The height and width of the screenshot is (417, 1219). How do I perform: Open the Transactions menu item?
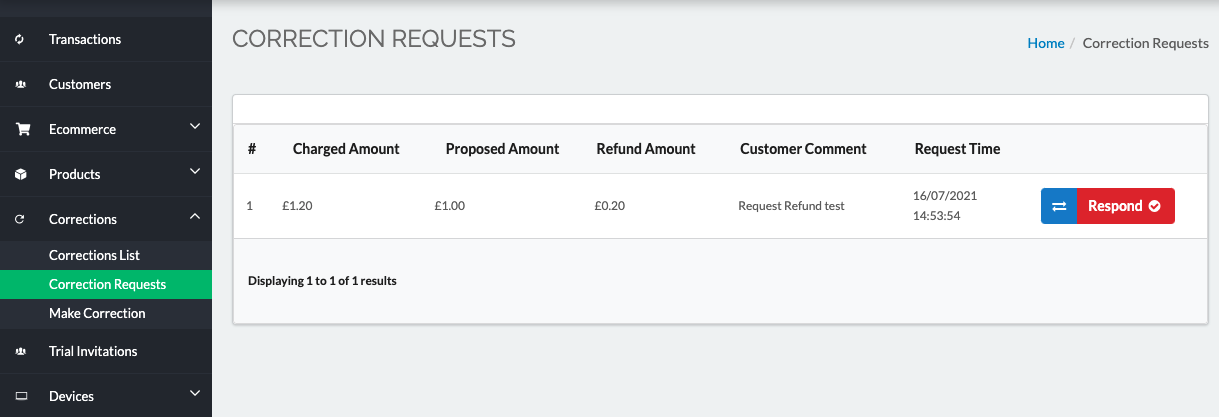coord(85,40)
